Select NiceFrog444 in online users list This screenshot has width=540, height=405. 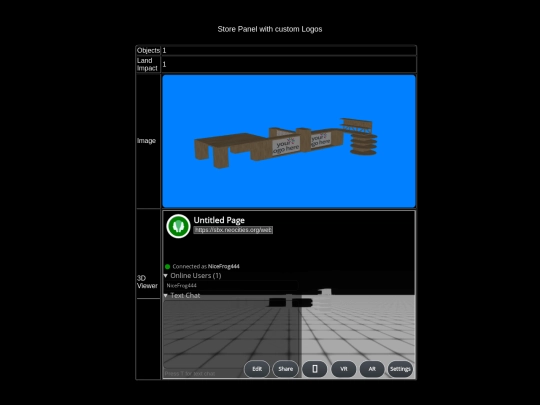[x=230, y=285]
